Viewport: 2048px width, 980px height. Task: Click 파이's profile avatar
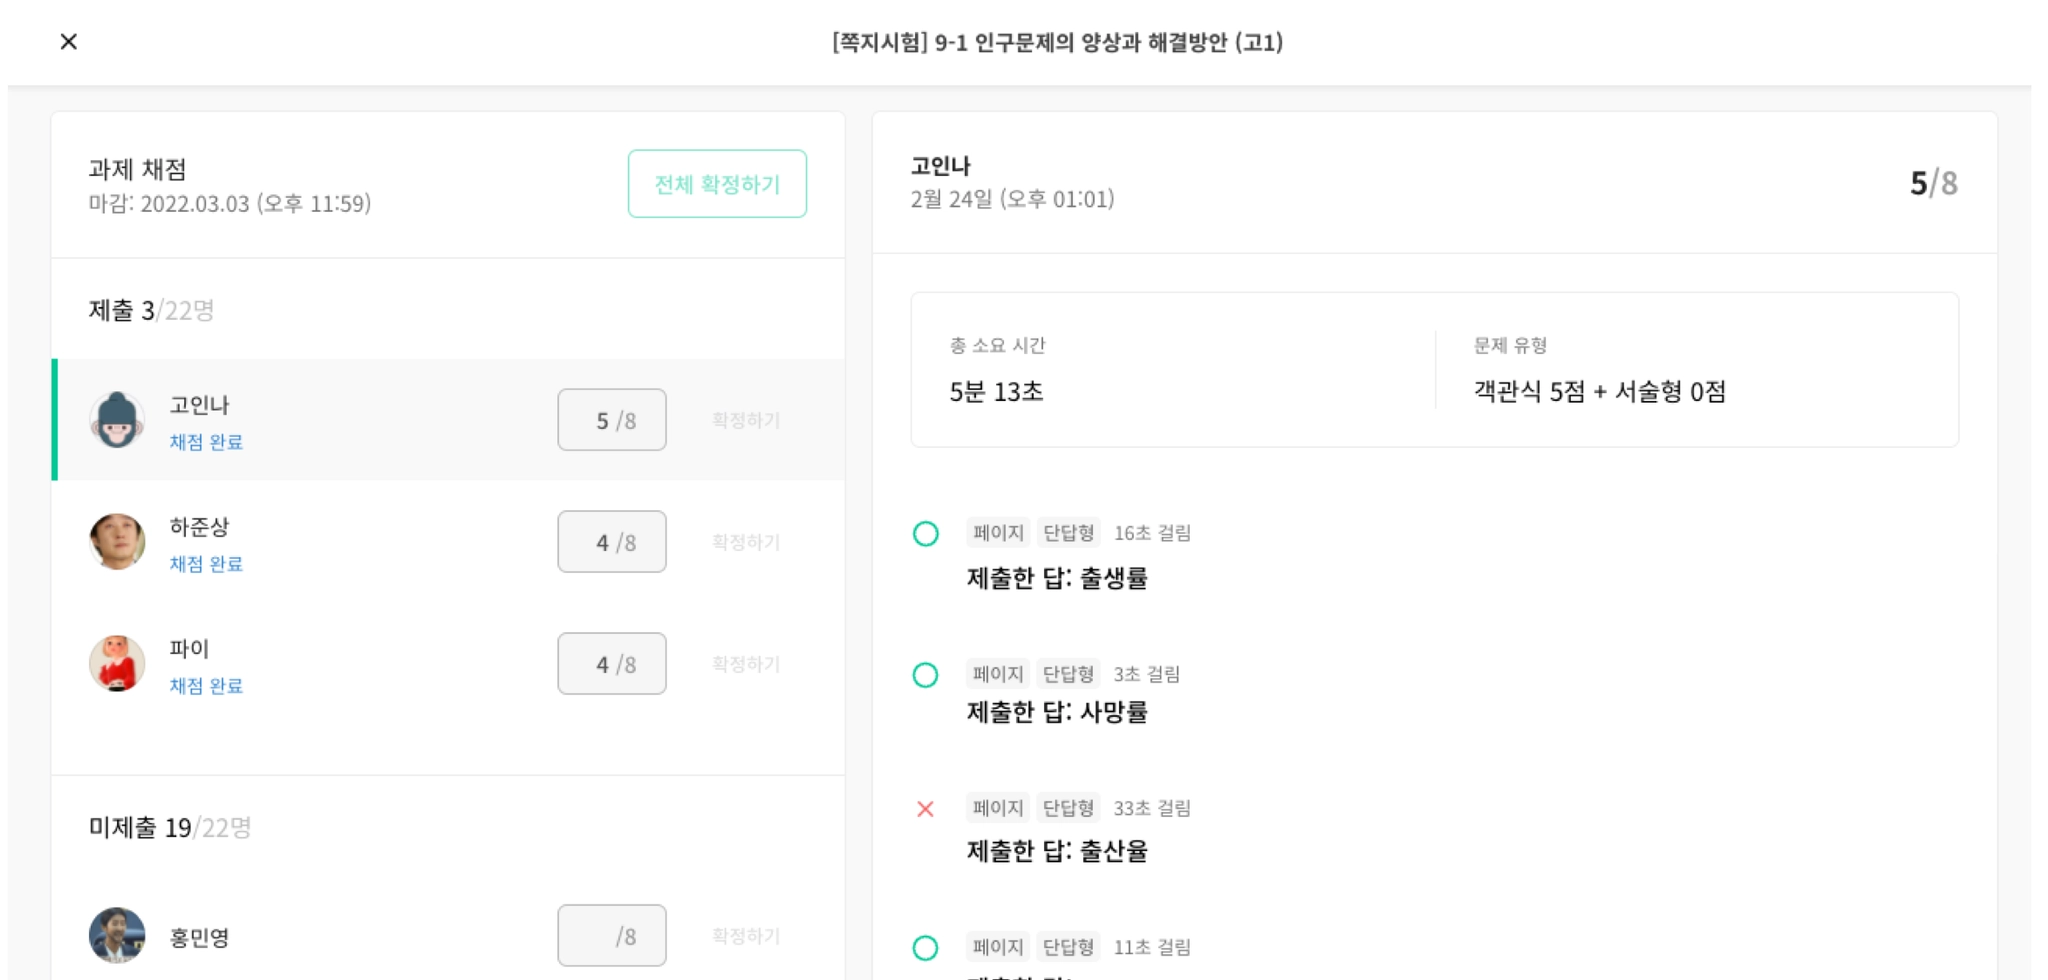tap(117, 664)
